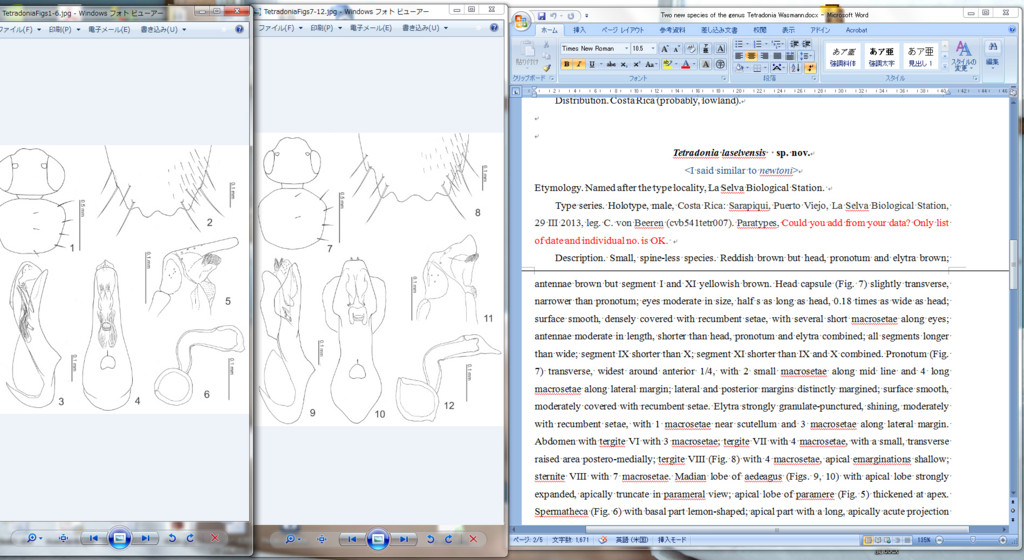Toggle show paragraph marks

[x=810, y=67]
